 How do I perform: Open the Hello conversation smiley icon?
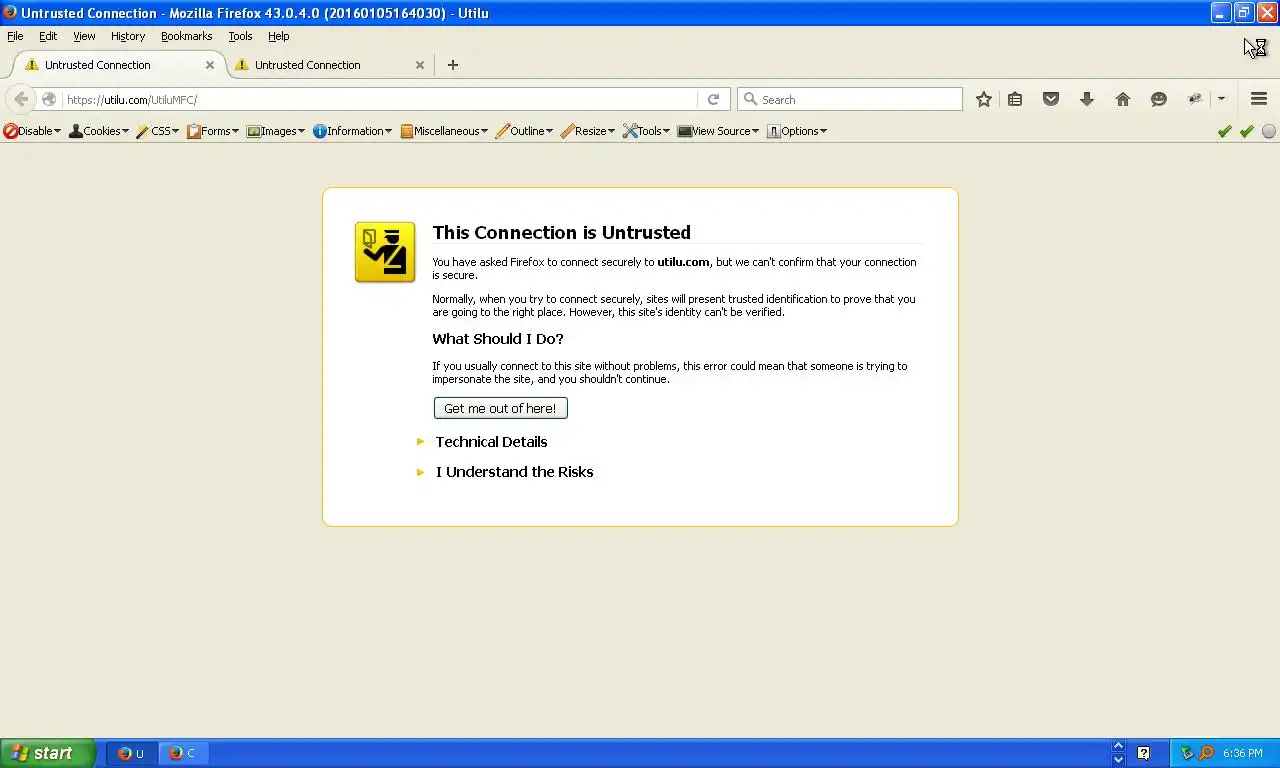pyautogui.click(x=1159, y=99)
